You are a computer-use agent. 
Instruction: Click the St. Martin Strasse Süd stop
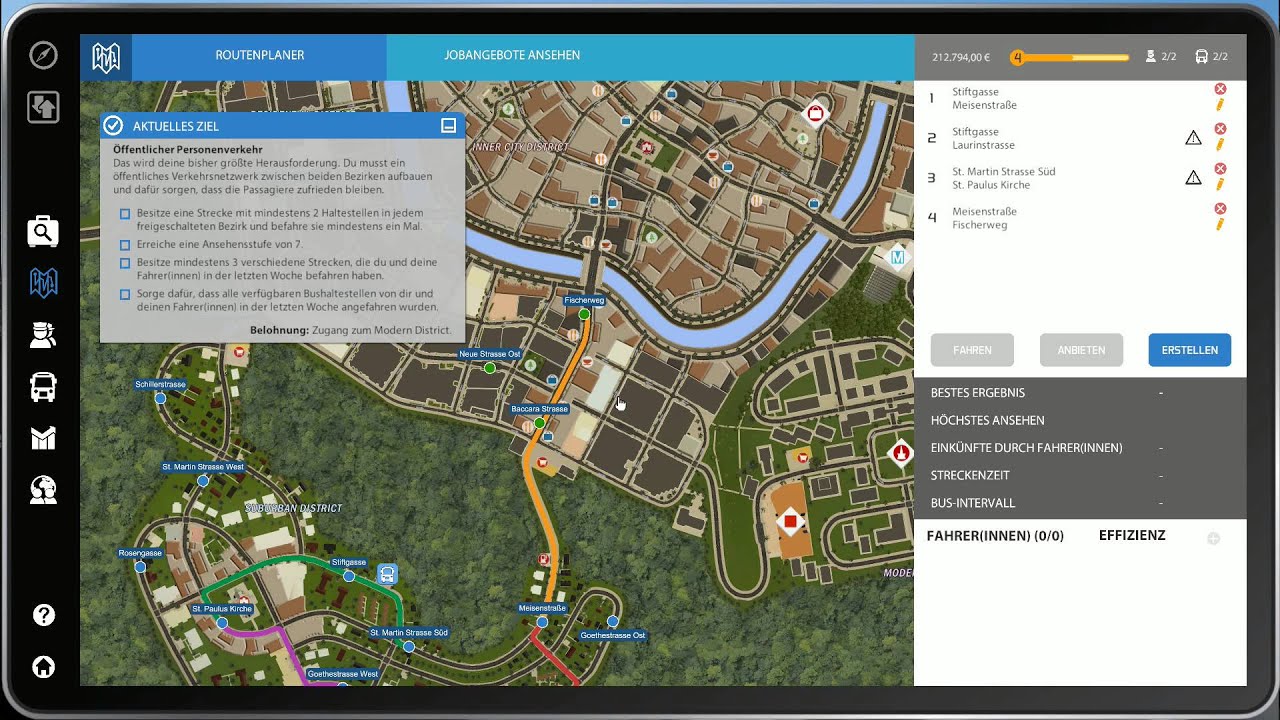tap(409, 647)
